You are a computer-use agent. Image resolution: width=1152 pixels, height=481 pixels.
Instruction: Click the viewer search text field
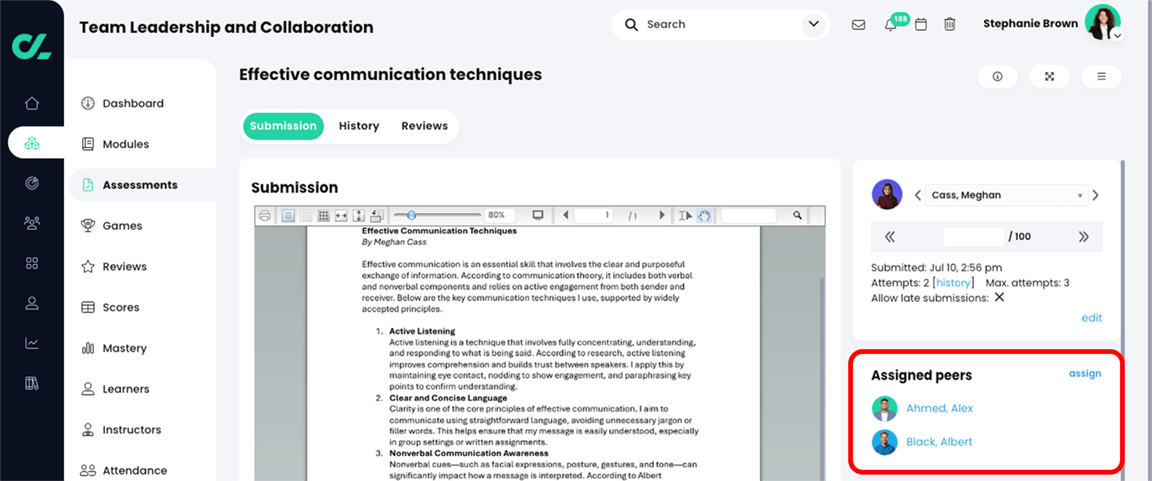click(x=748, y=215)
